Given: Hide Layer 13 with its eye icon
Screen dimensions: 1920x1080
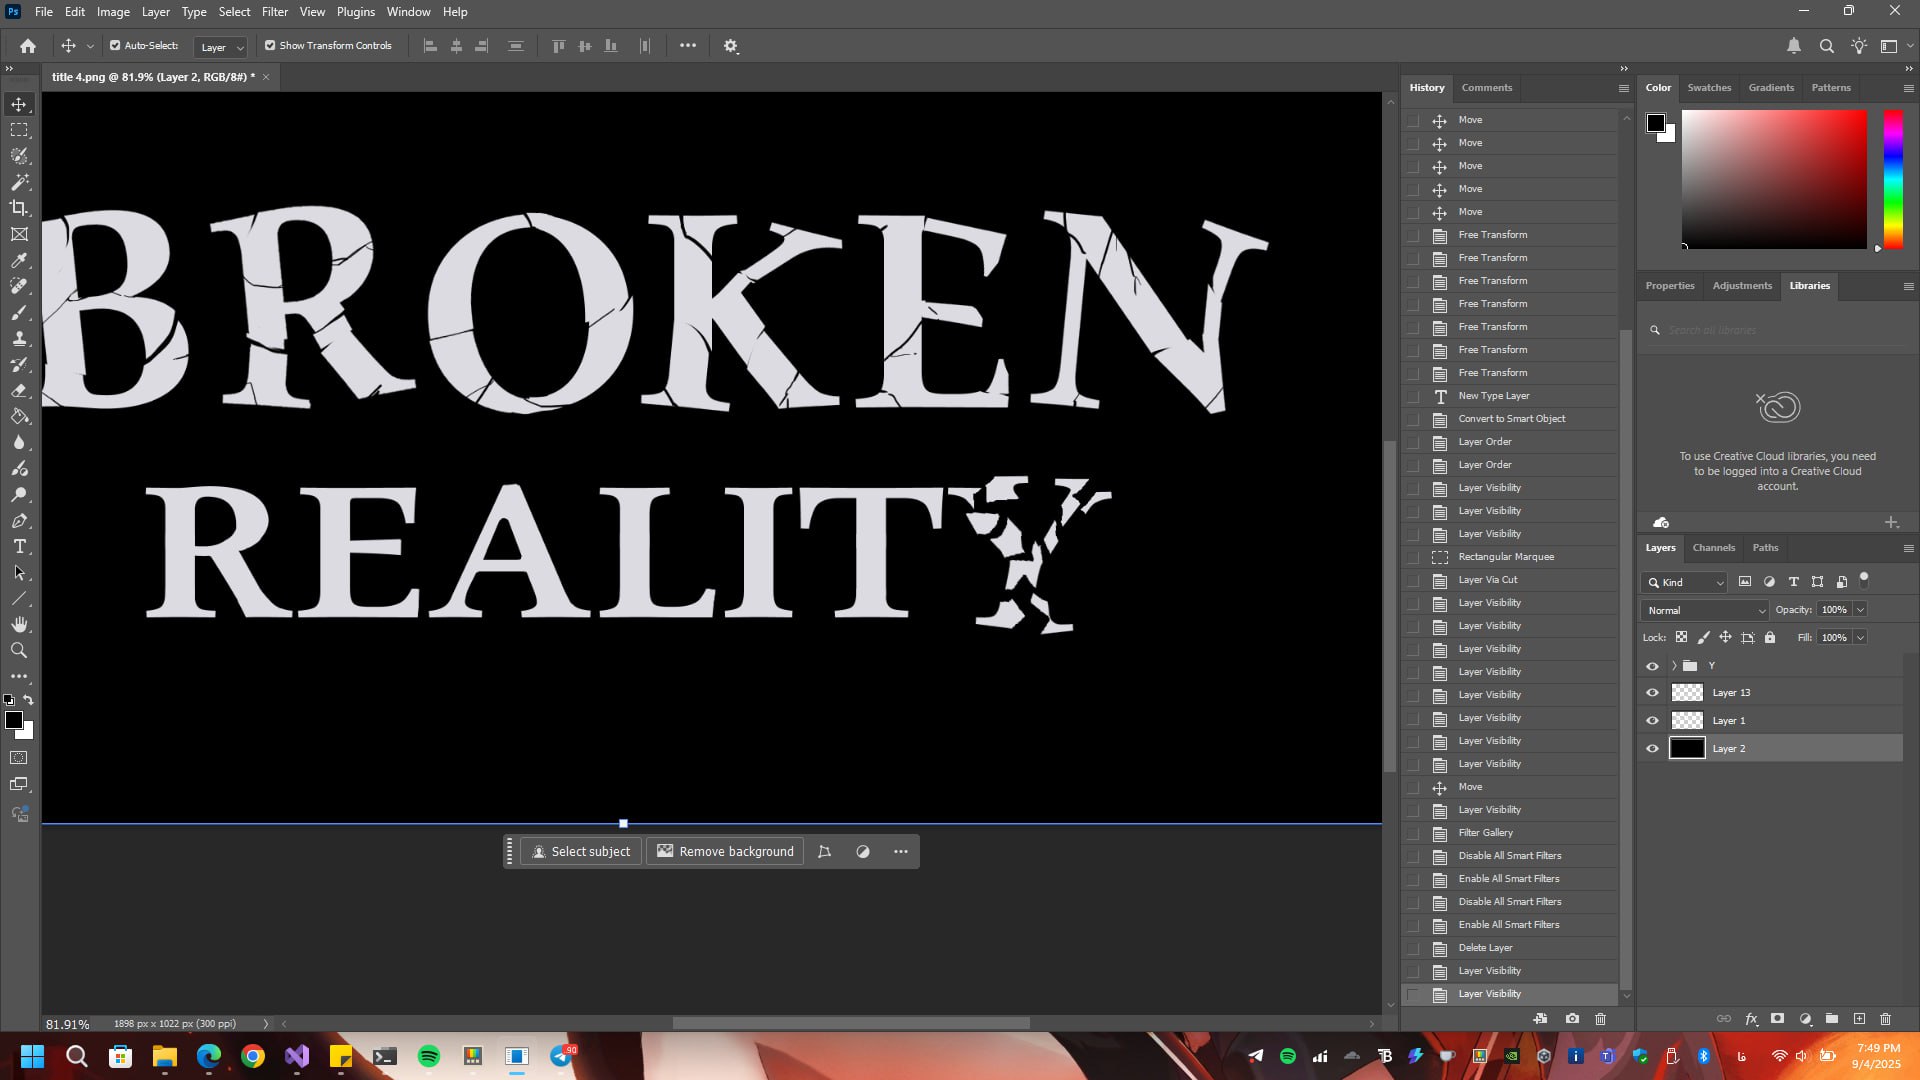Looking at the screenshot, I should (1652, 693).
